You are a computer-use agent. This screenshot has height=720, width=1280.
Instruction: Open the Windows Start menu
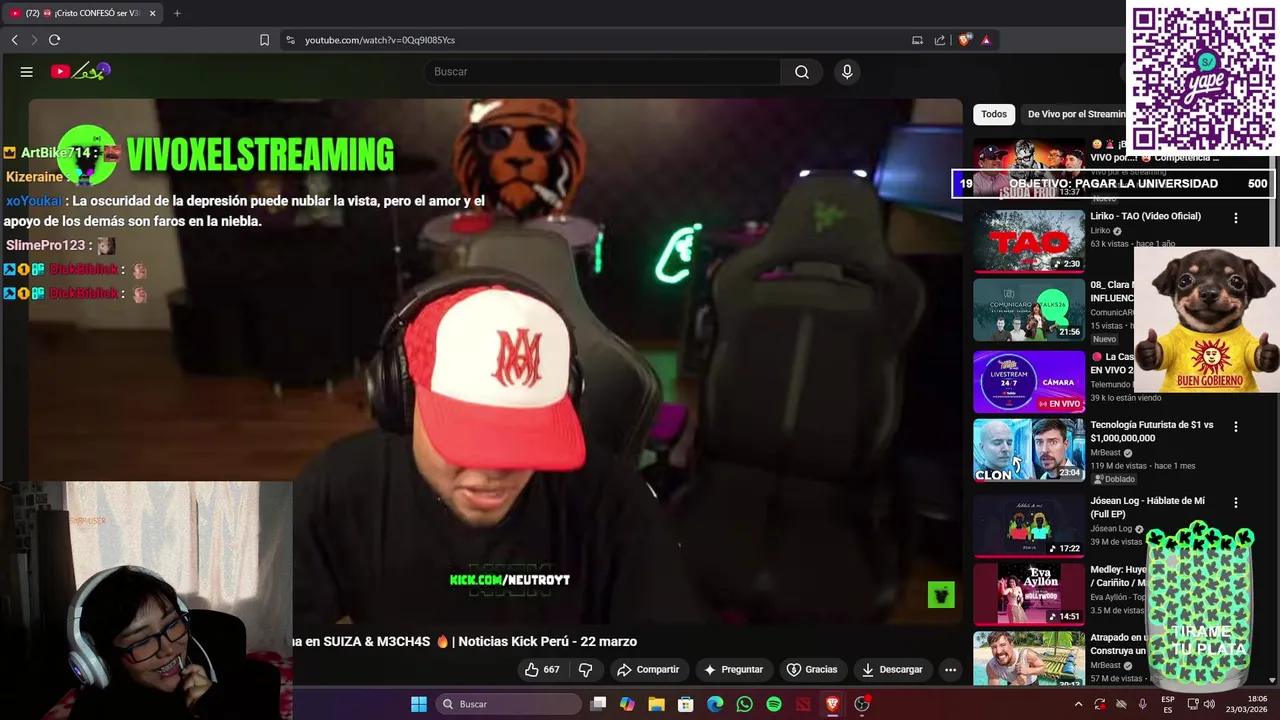point(419,704)
